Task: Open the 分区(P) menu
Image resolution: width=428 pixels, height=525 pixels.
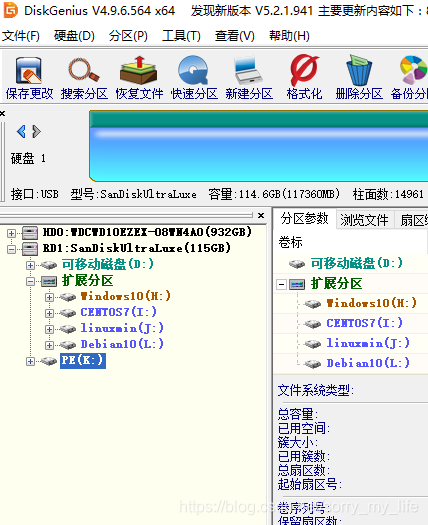Action: coord(128,36)
